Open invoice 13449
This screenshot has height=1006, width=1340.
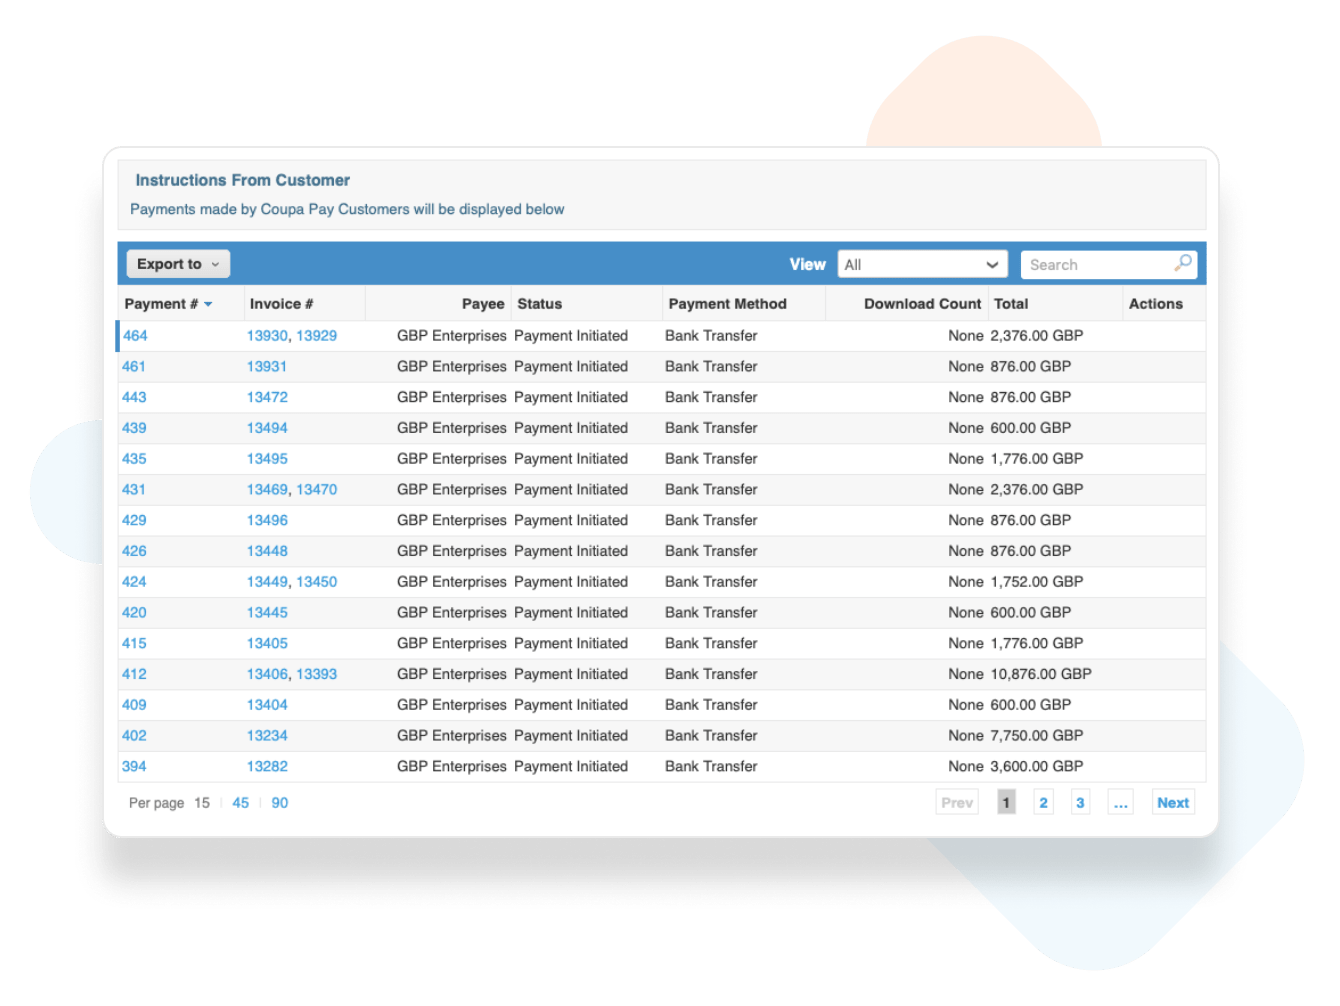coord(267,582)
